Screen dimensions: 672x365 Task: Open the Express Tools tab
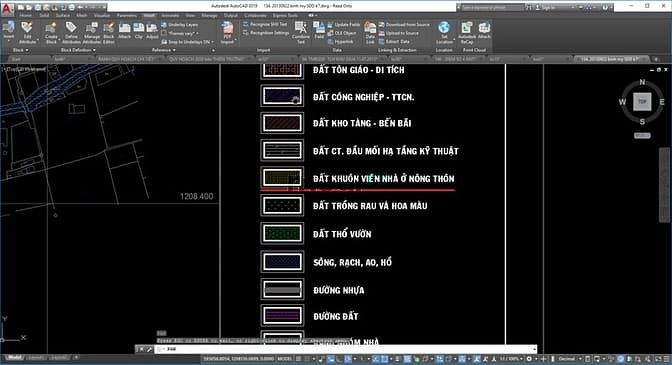[x=285, y=15]
